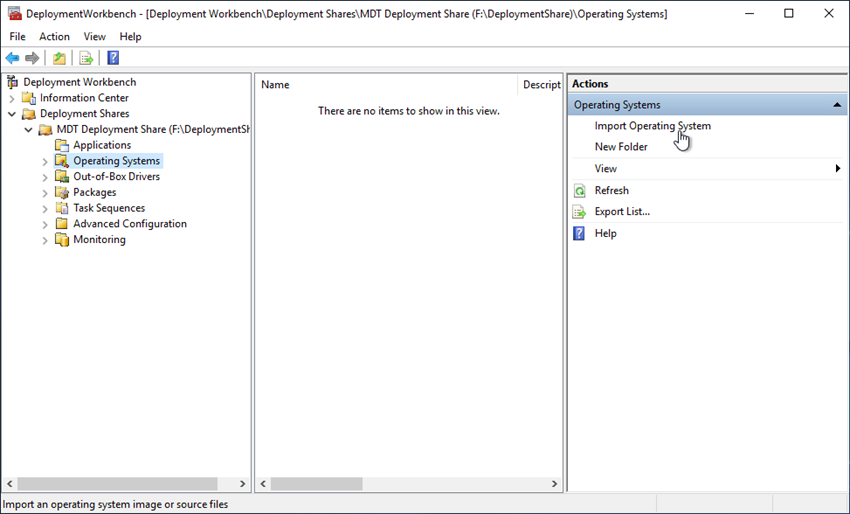850x514 pixels.
Task: Click the Deployment Workbench root node icon
Action: 12,82
